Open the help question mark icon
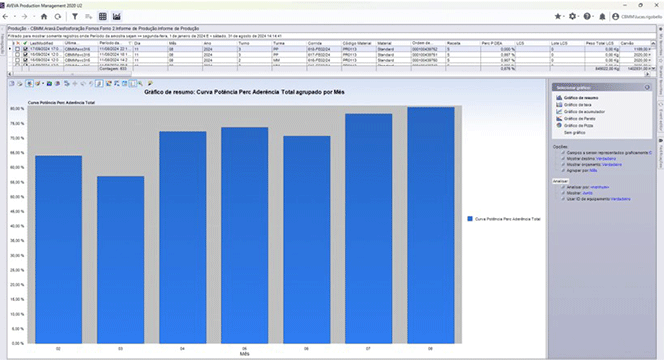Screen dimensions: 664x360 587,17
